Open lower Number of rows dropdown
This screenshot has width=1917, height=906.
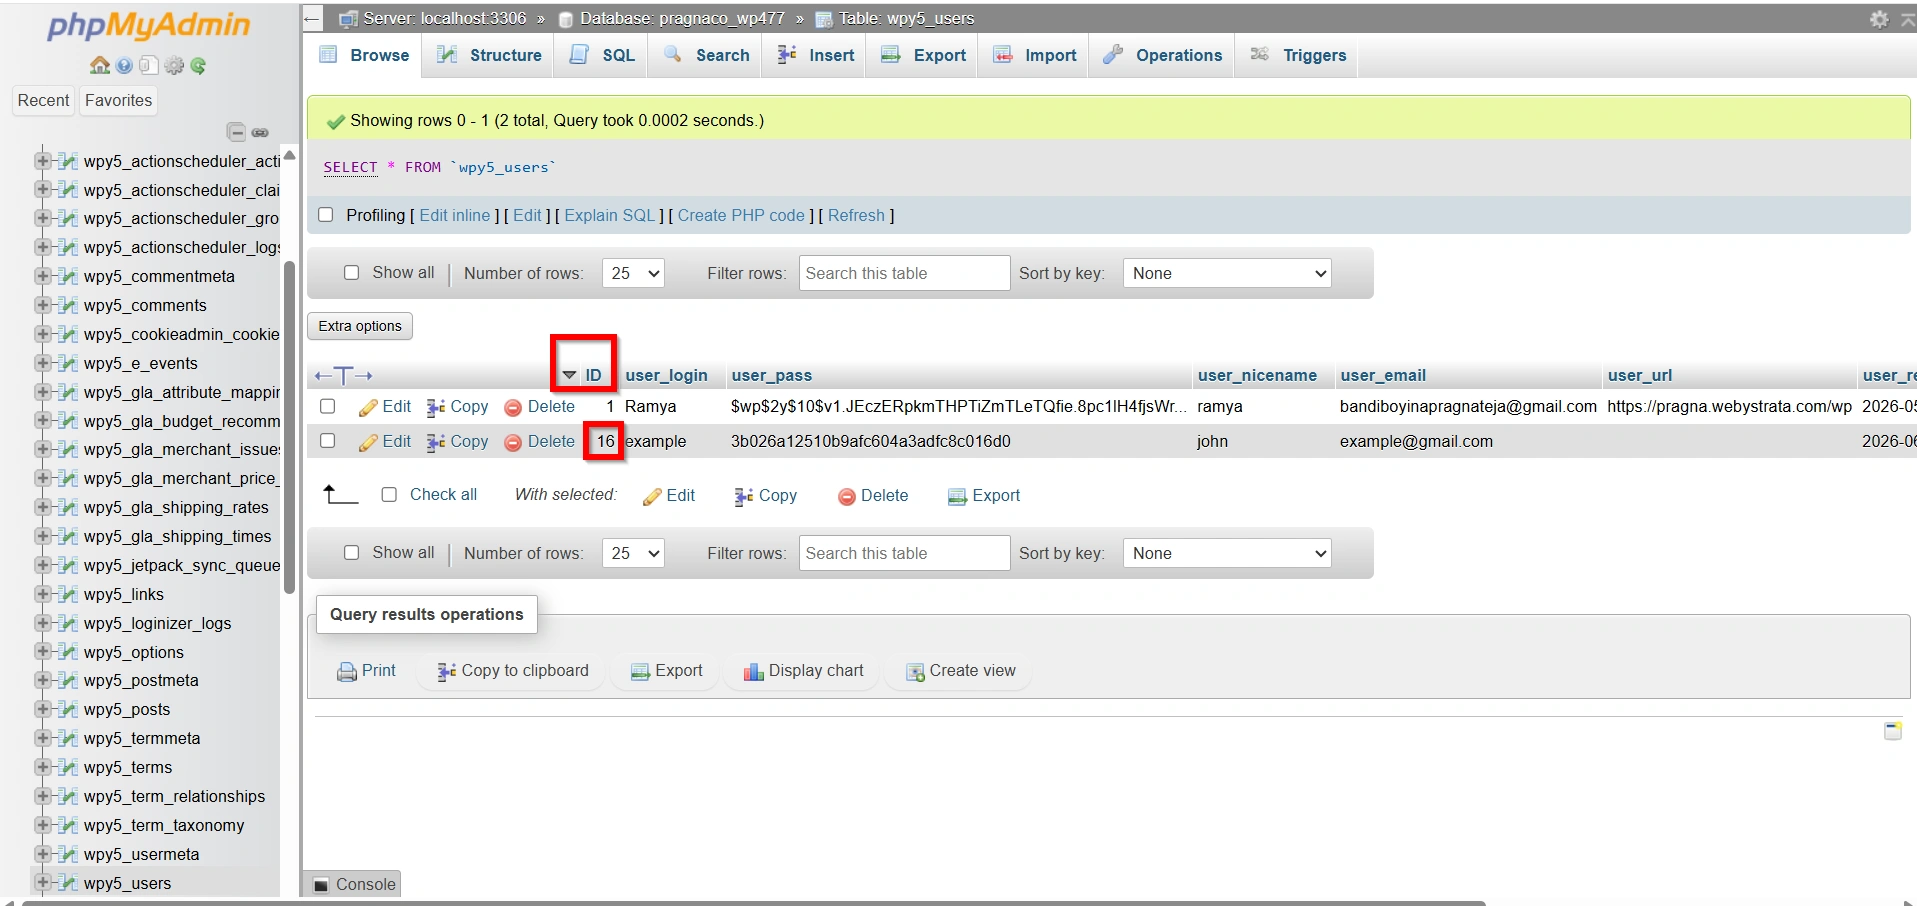coord(633,553)
